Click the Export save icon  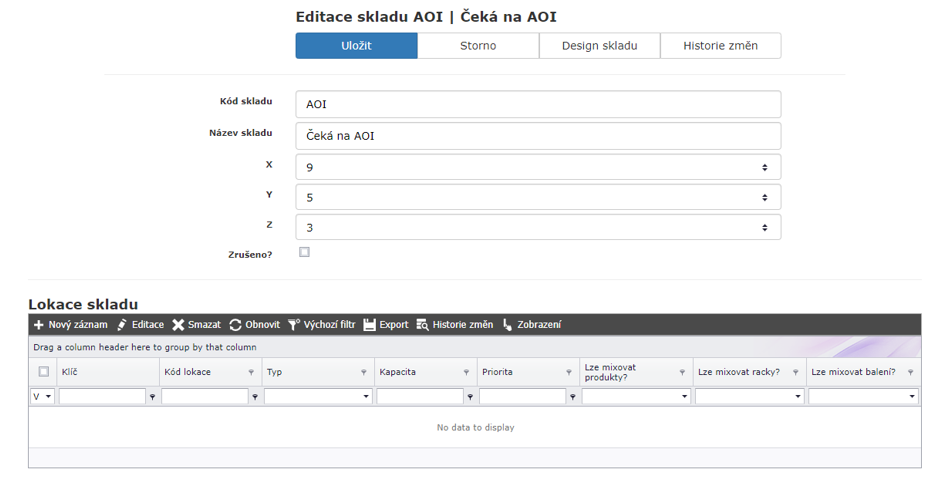(x=369, y=325)
